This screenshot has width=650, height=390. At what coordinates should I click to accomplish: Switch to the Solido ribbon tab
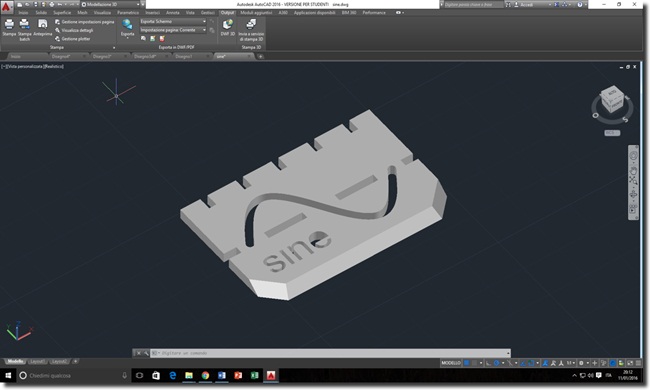(x=41, y=13)
